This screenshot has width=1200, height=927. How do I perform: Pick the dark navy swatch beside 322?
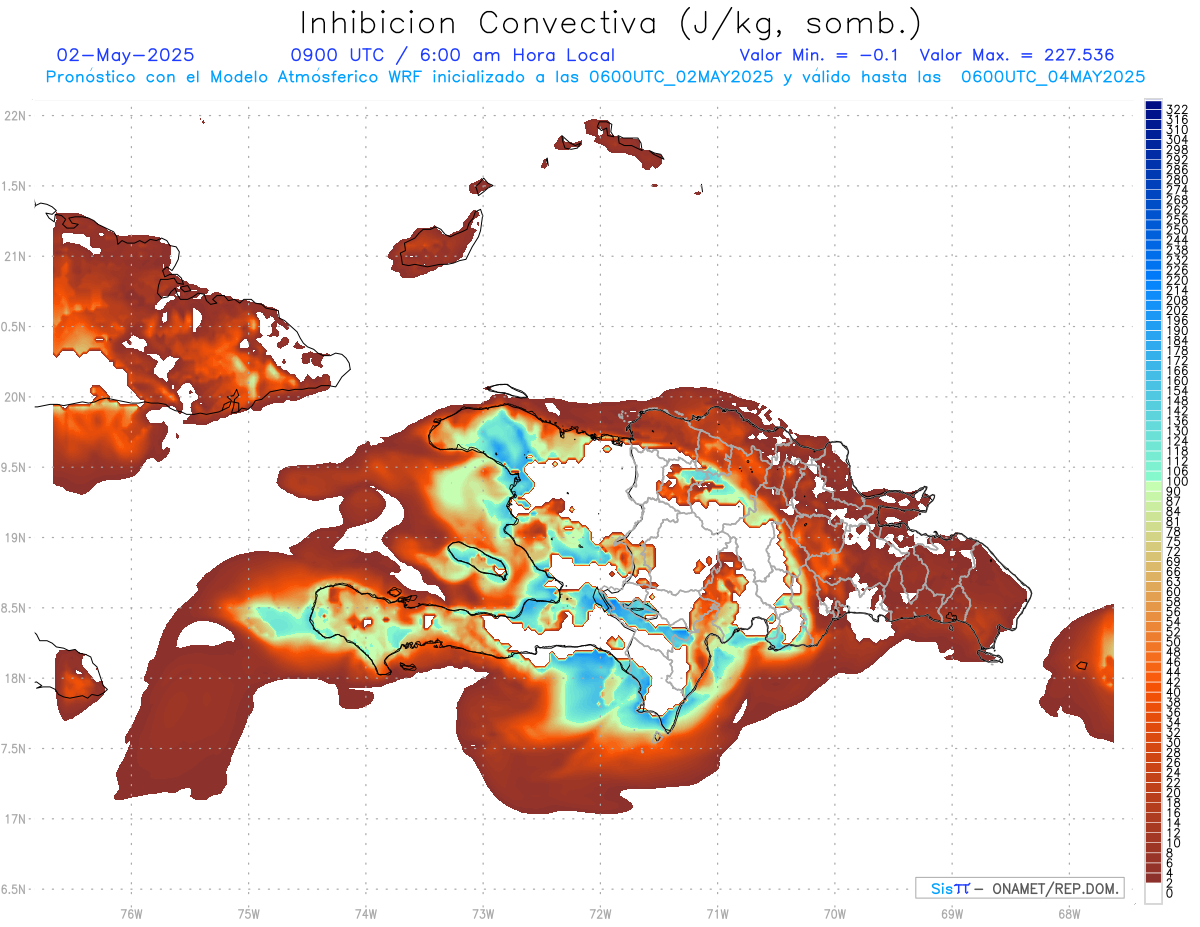click(x=1153, y=107)
